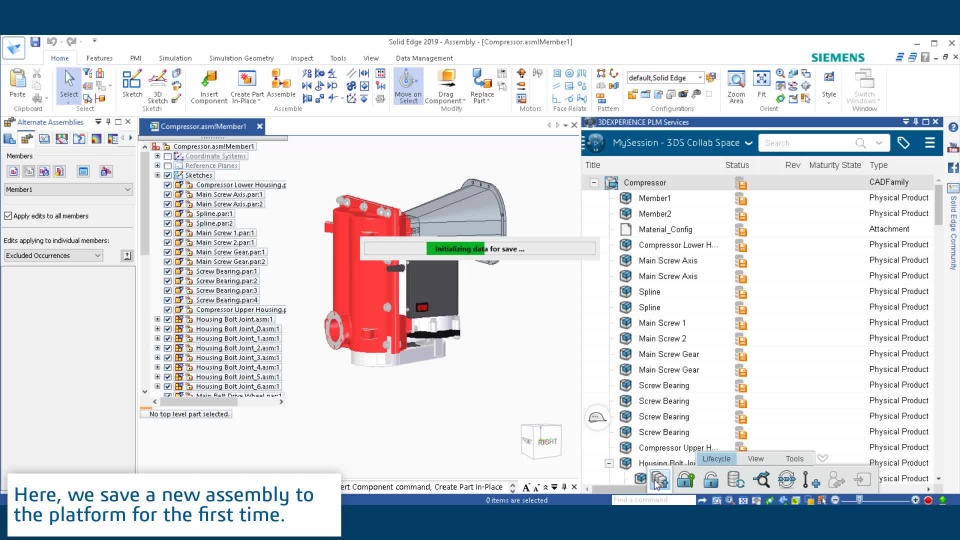The image size is (960, 540).
Task: Expand the Coordinate Systems tree node
Action: (x=157, y=156)
